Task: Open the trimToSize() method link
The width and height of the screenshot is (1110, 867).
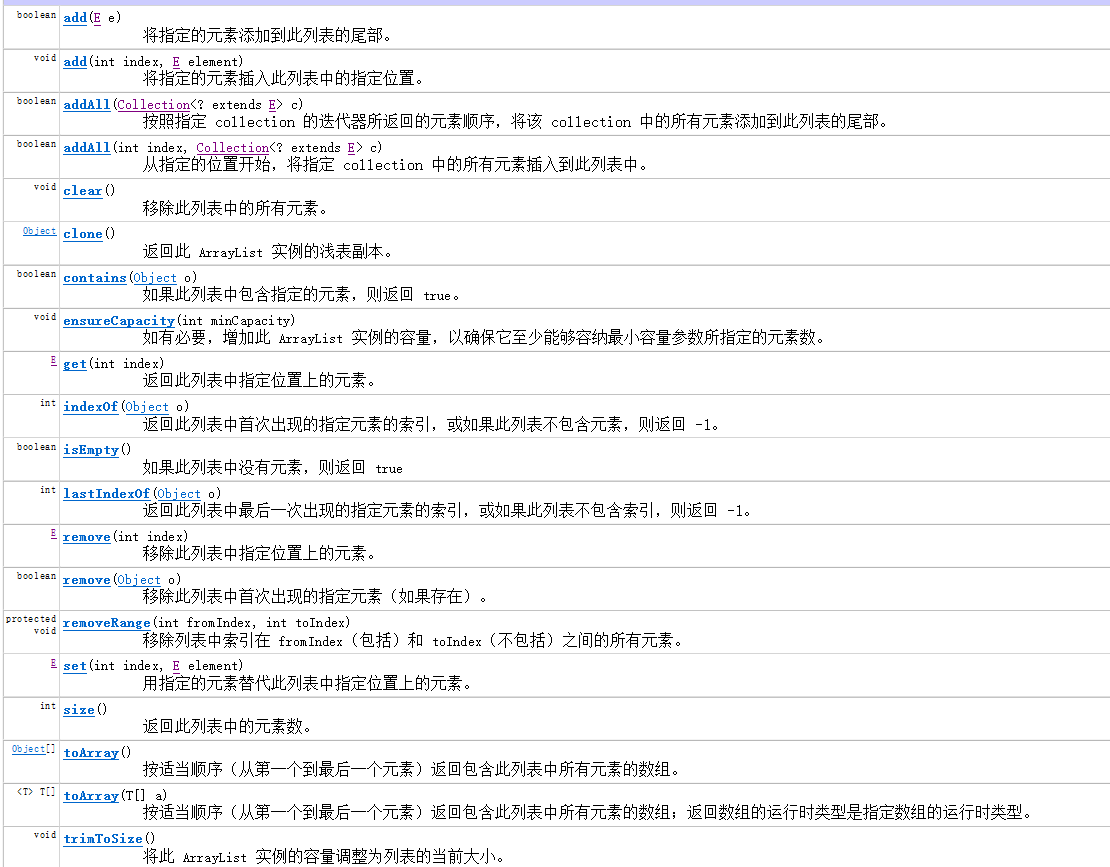Action: (x=103, y=839)
